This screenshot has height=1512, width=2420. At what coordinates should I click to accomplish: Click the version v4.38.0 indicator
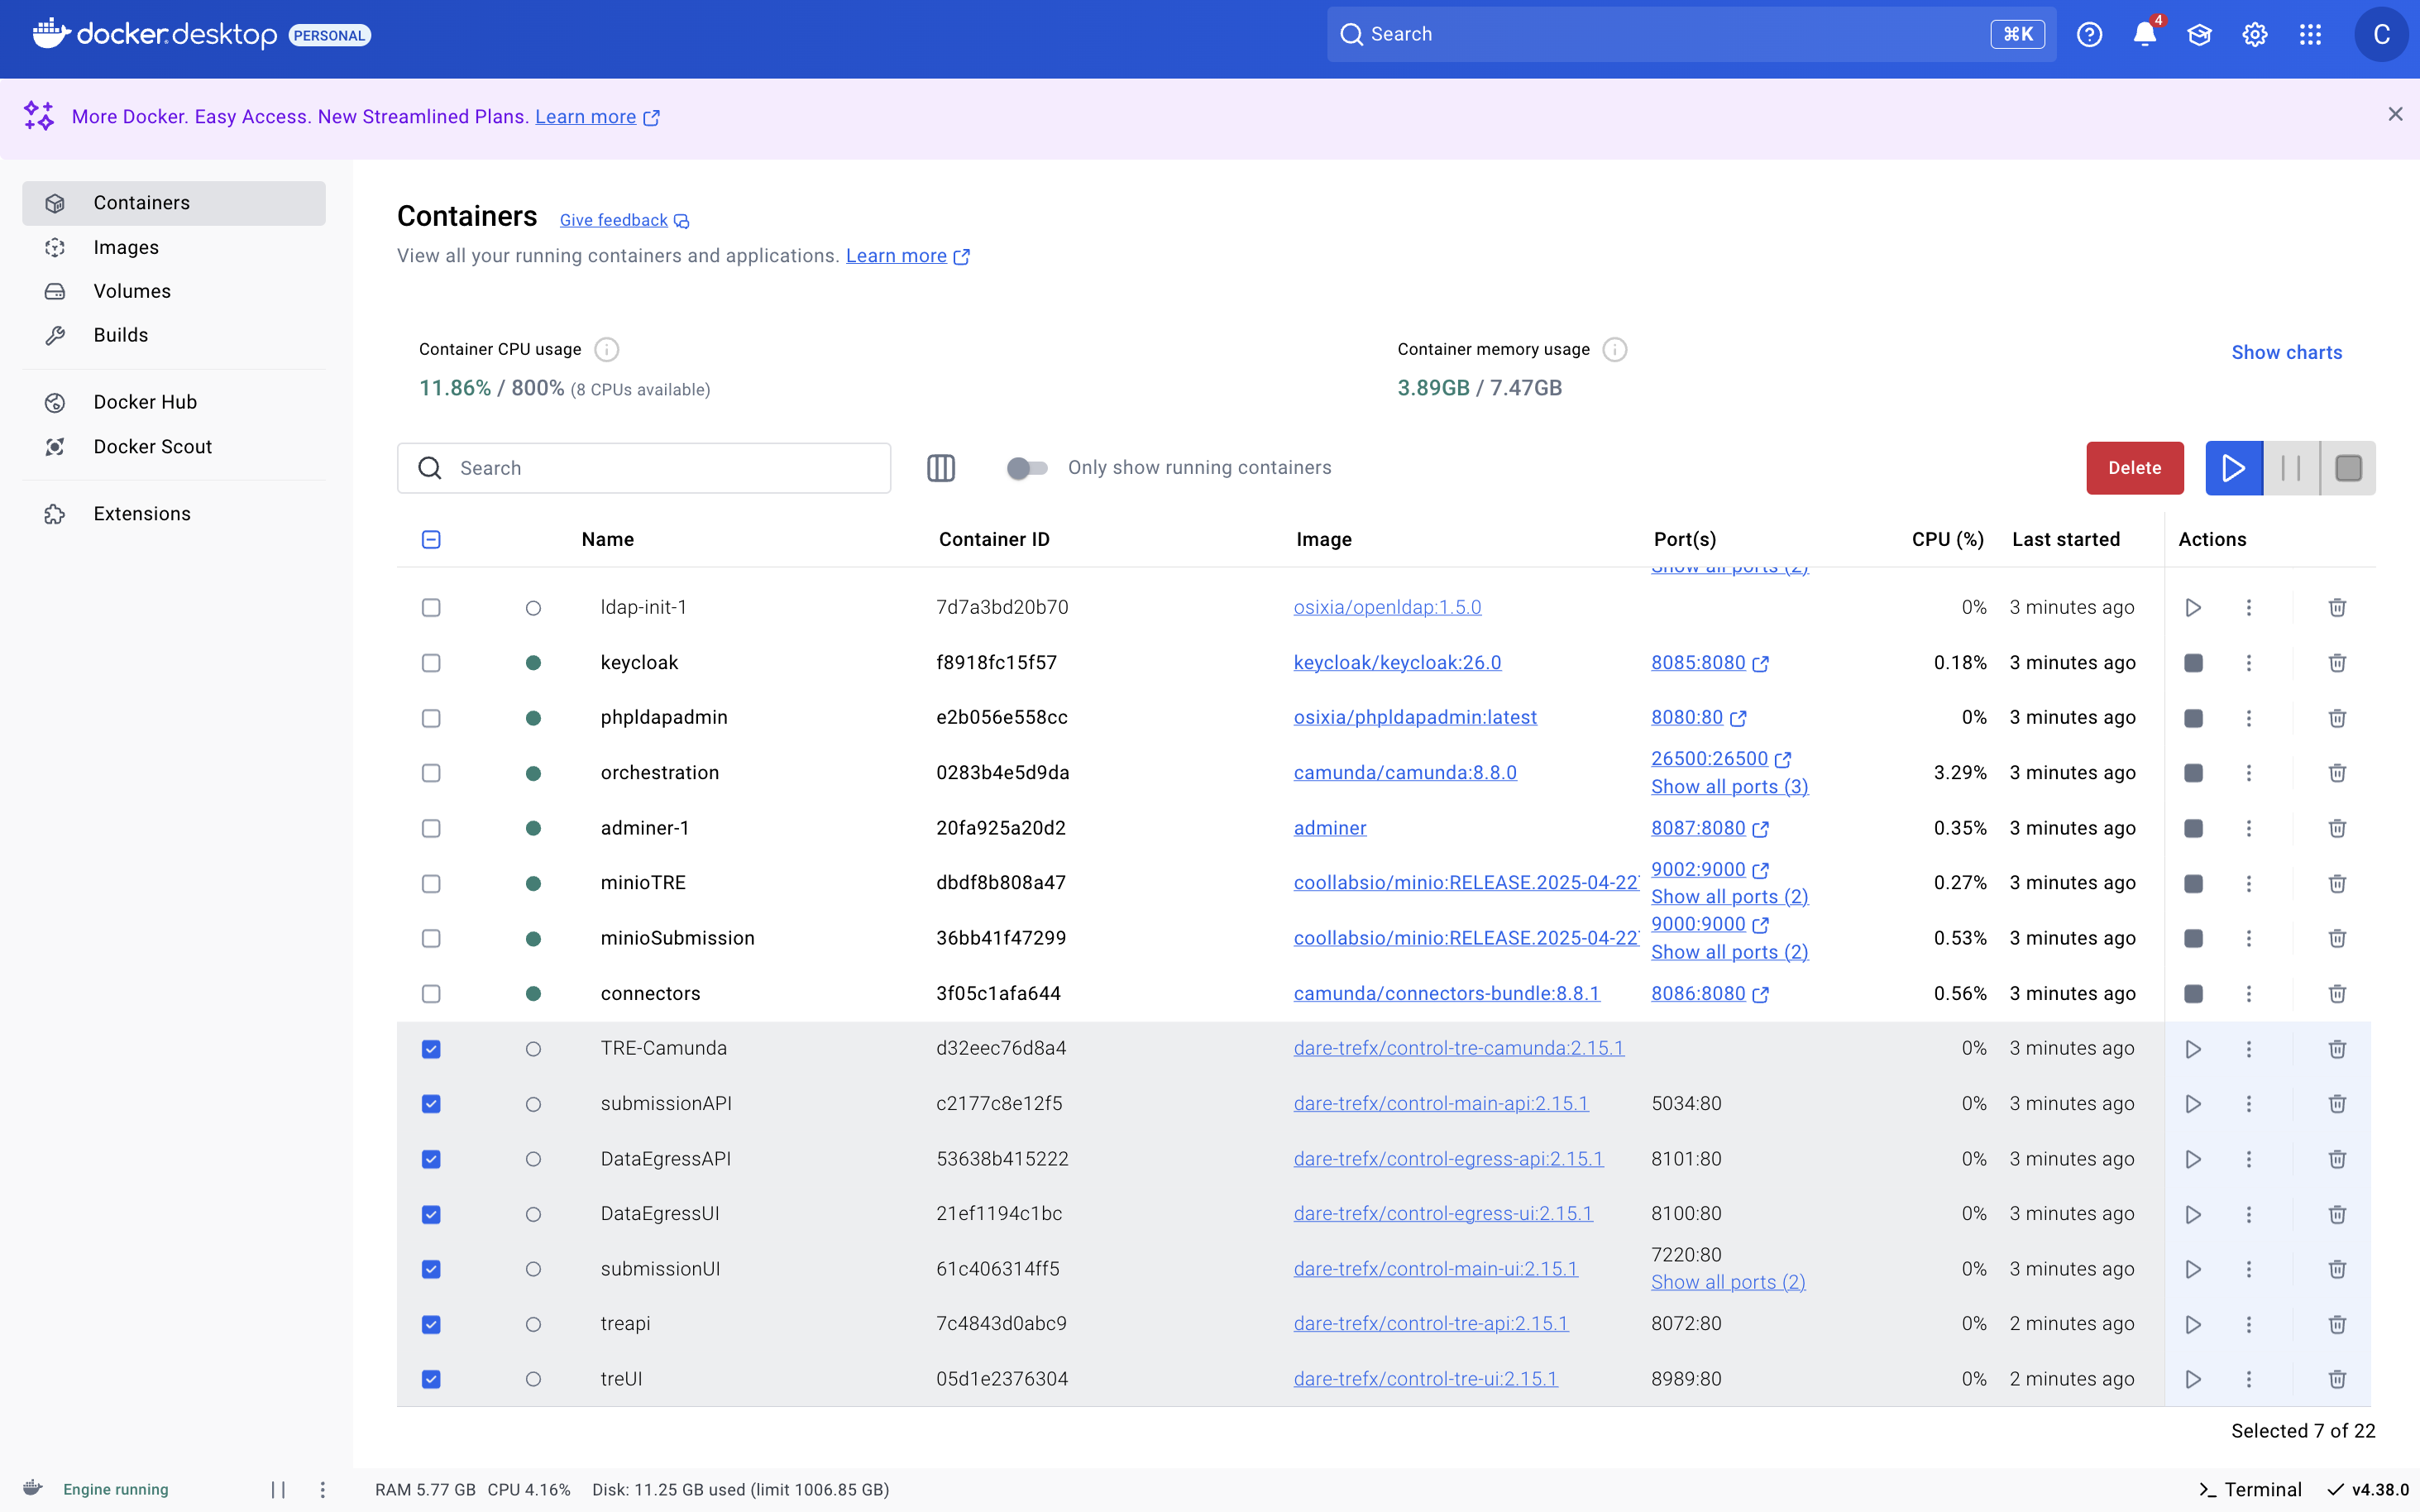pyautogui.click(x=2368, y=1490)
